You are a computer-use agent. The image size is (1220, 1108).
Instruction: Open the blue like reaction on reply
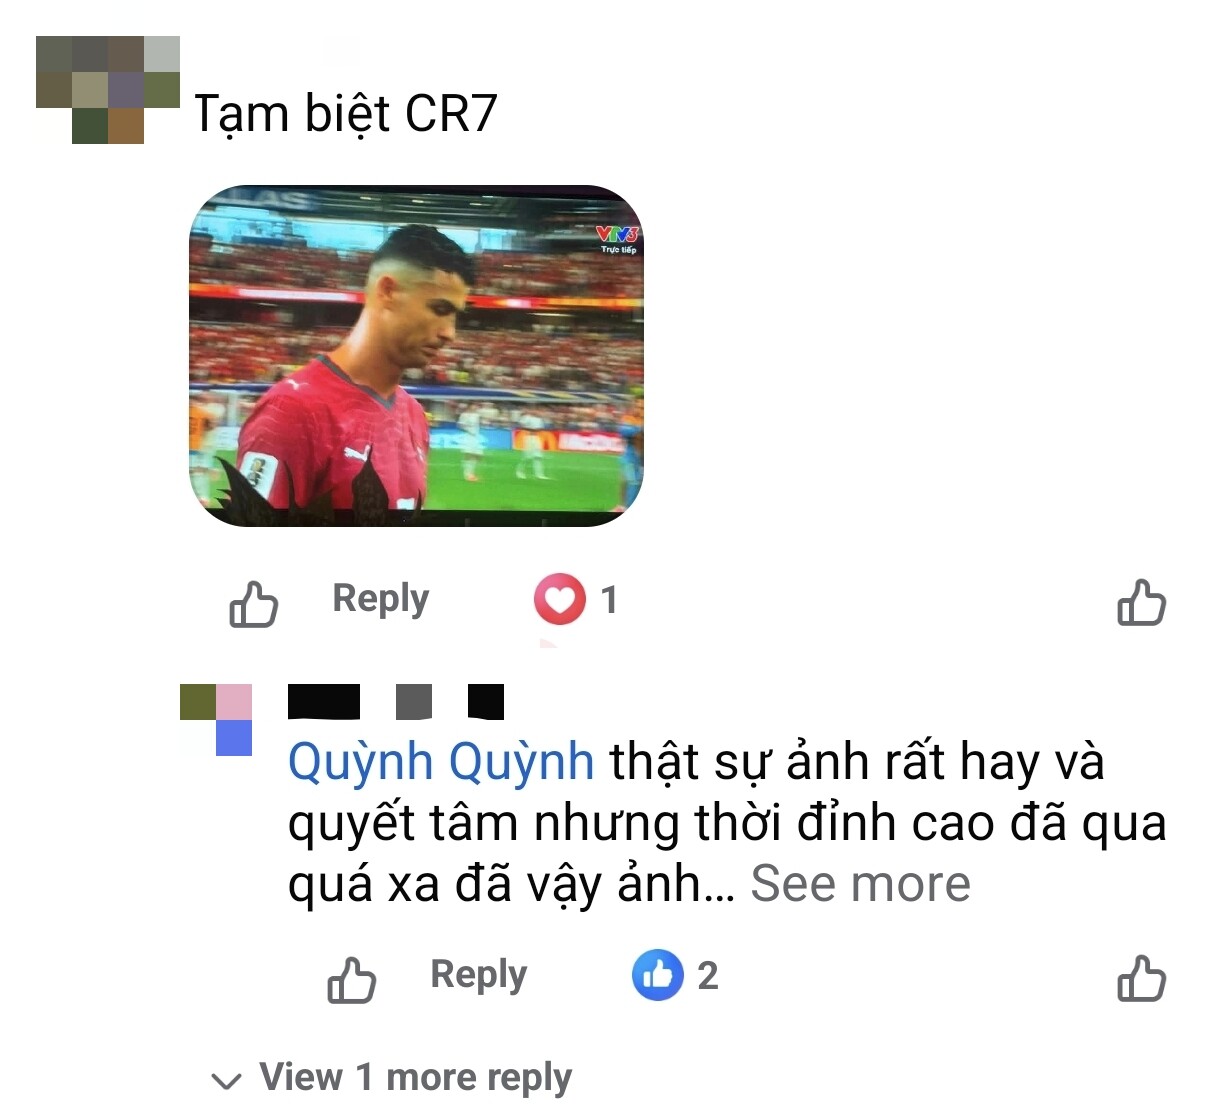click(657, 975)
